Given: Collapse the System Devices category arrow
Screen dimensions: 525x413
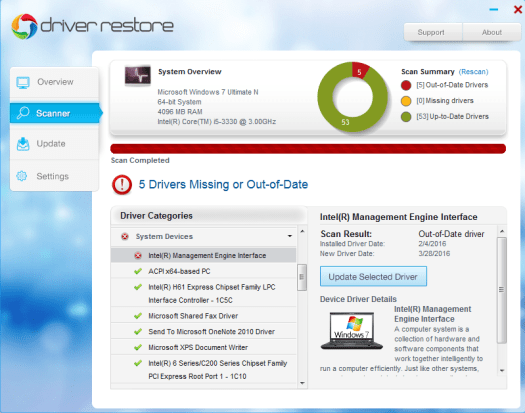Looking at the screenshot, I should [x=290, y=236].
